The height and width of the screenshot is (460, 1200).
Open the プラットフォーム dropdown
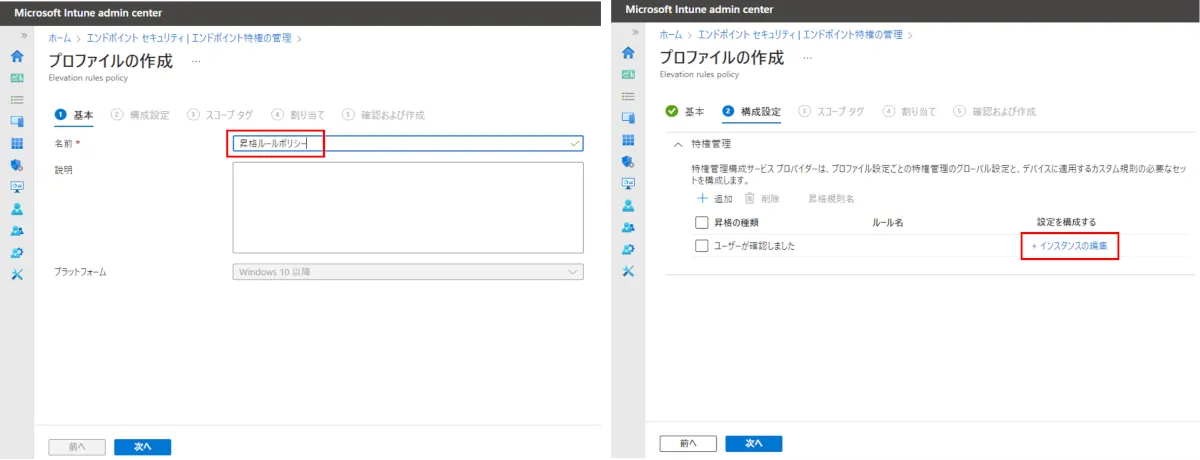(407, 272)
